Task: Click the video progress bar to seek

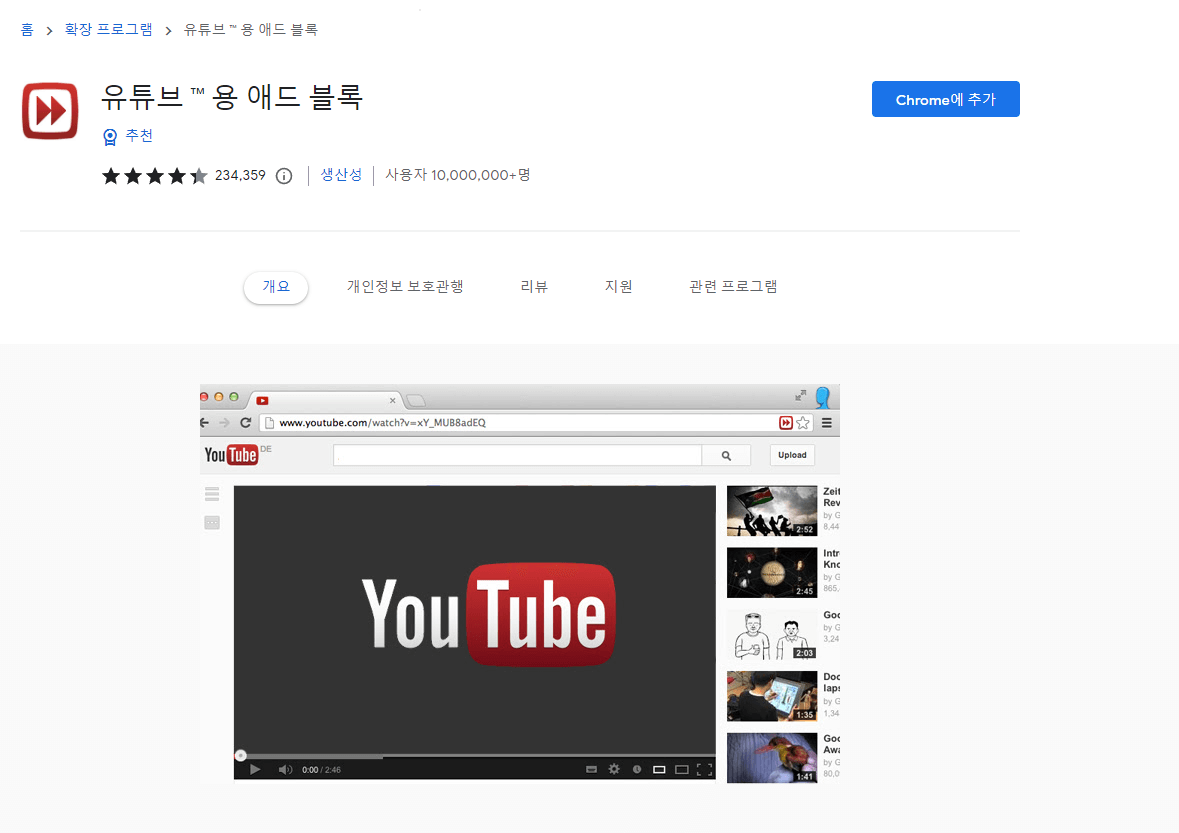Action: [475, 754]
